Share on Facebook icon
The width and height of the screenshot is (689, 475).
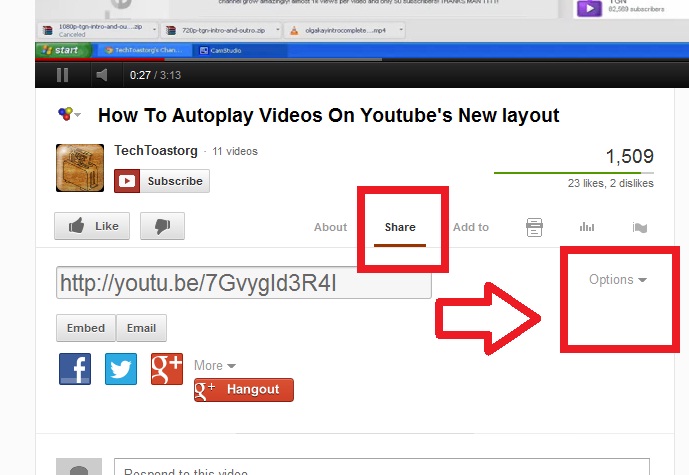[75, 369]
